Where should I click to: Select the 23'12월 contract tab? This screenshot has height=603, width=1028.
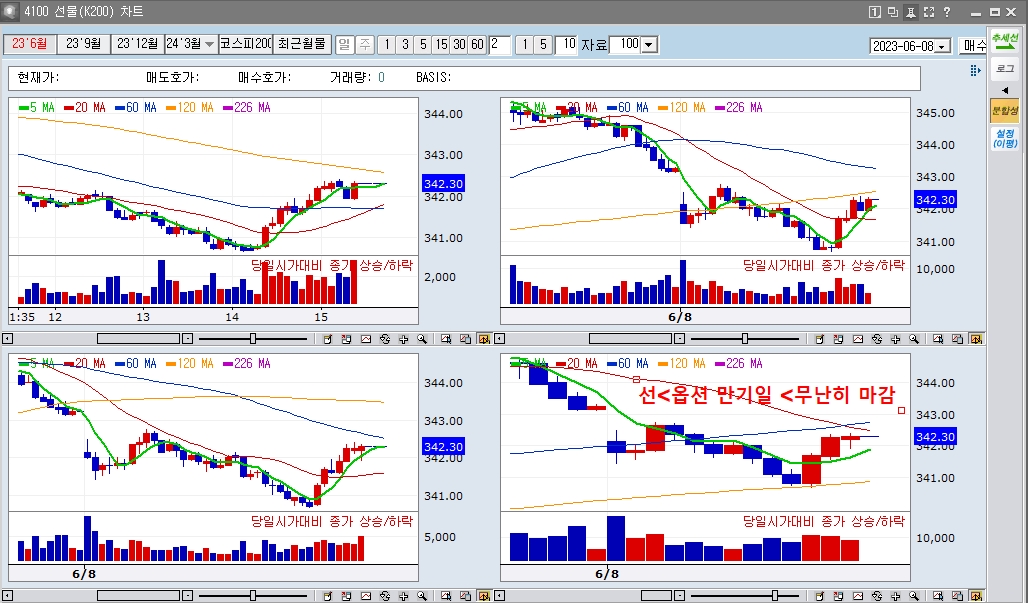(x=137, y=44)
